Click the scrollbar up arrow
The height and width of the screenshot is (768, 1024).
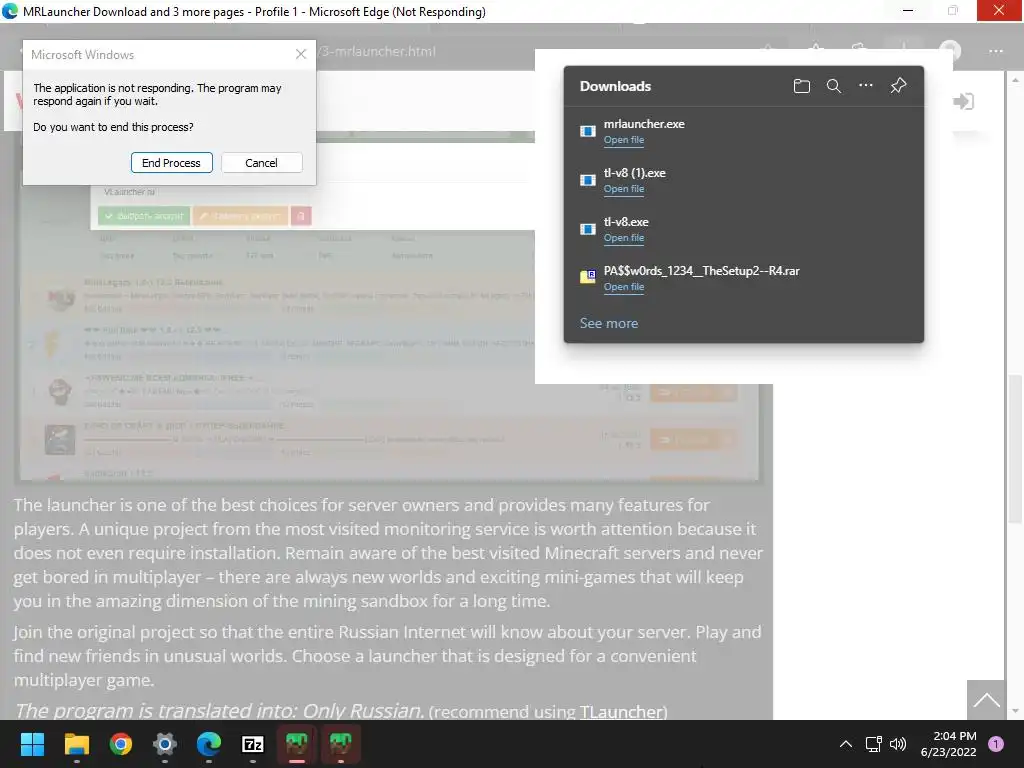(1014, 80)
